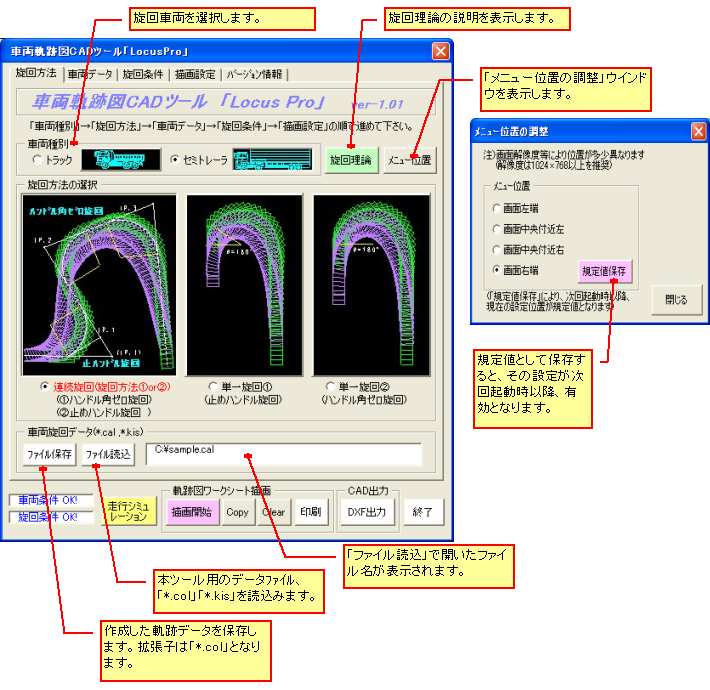Select 画面左端 in menu position window
This screenshot has height=690, width=710.
click(x=497, y=208)
